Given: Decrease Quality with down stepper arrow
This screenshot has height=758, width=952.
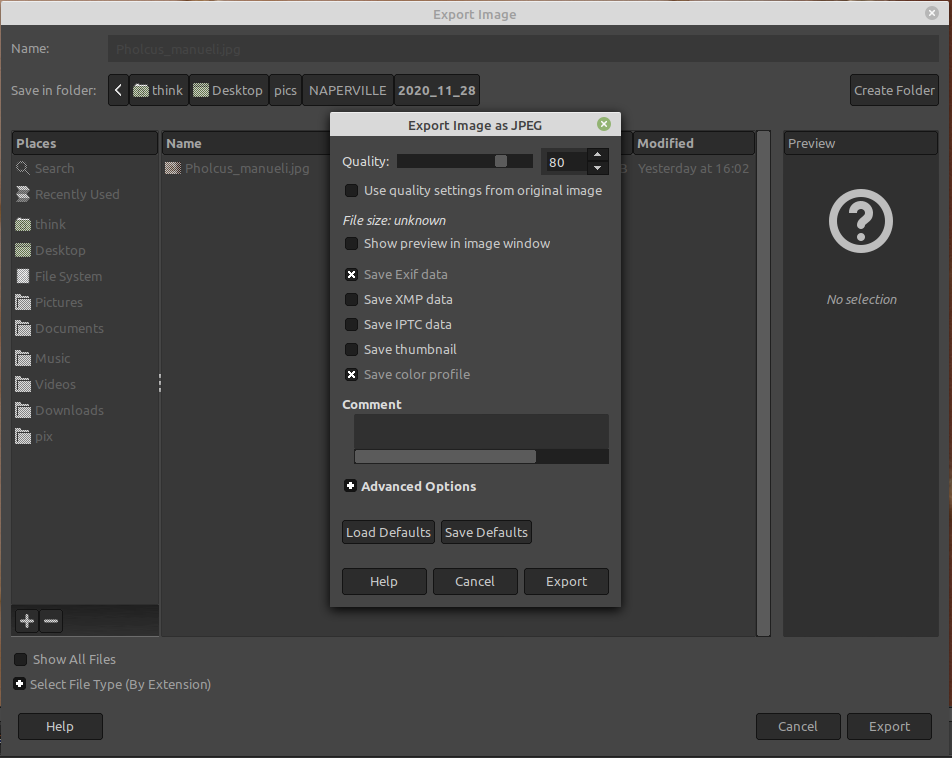Looking at the screenshot, I should 597,168.
